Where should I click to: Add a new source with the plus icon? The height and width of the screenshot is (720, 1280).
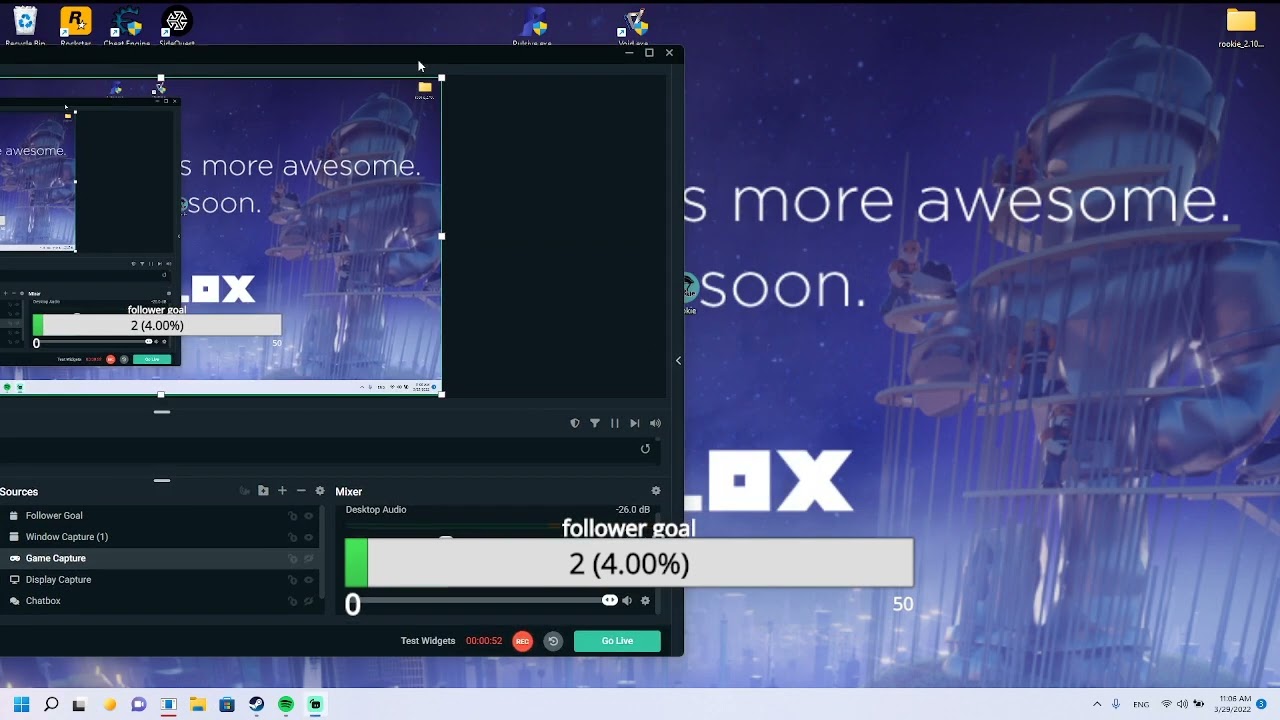(282, 491)
